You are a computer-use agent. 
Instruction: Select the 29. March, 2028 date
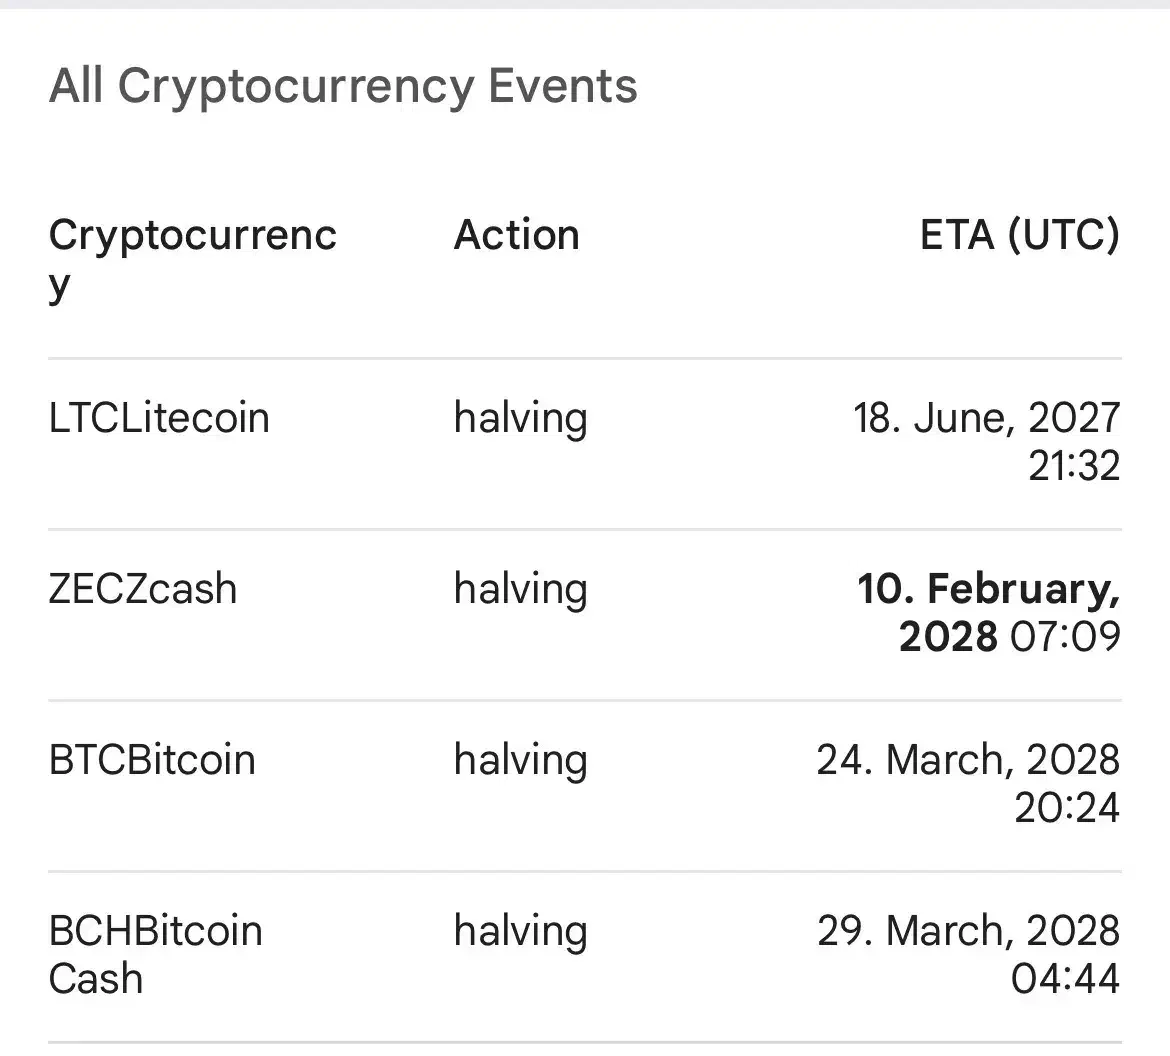tap(968, 931)
